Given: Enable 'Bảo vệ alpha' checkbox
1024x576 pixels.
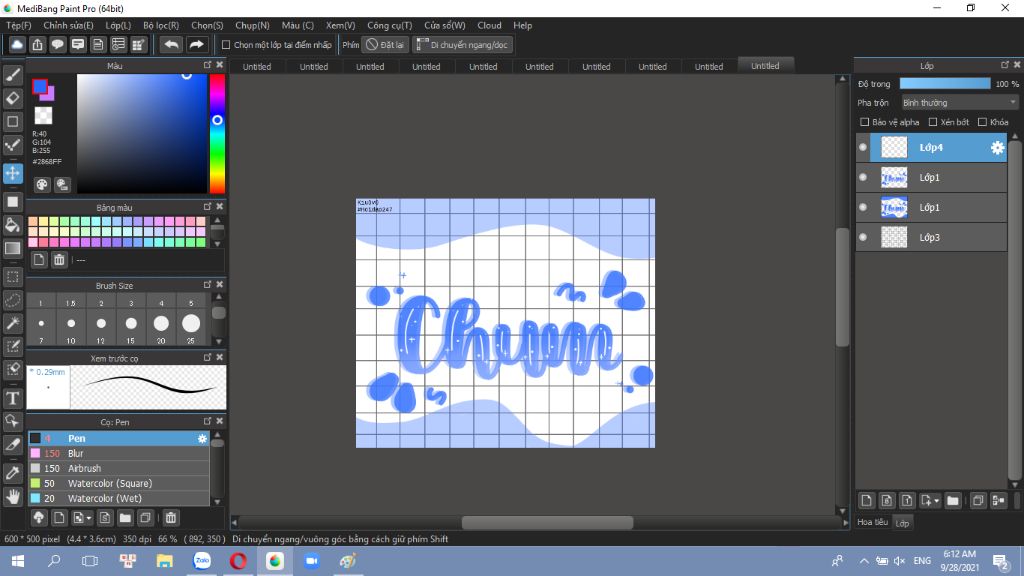Looking at the screenshot, I should coord(865,122).
